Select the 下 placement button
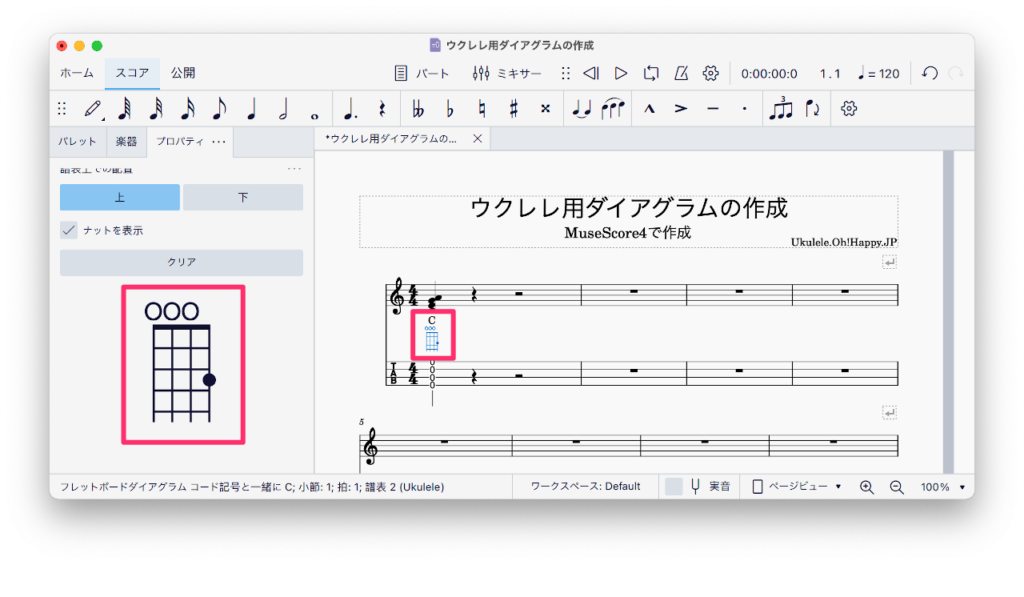This screenshot has height=597, width=1024. click(x=243, y=197)
